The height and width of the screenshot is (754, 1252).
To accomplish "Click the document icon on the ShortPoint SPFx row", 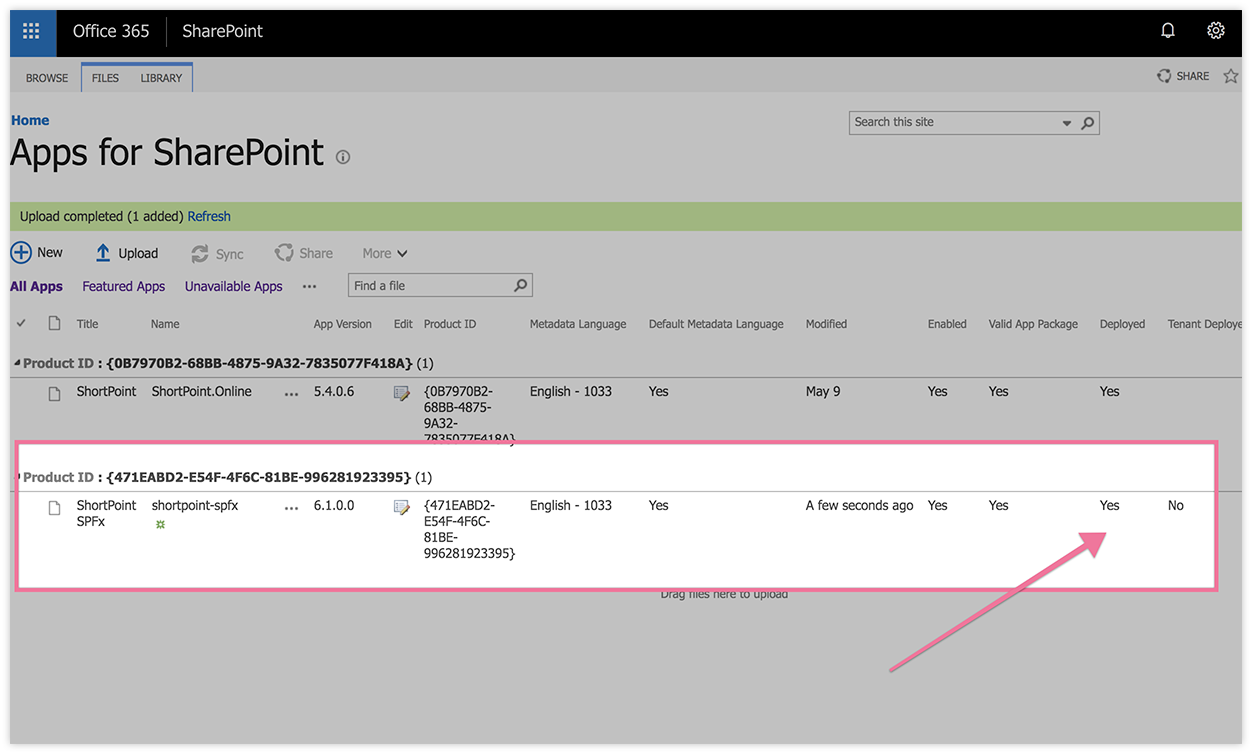I will [54, 506].
